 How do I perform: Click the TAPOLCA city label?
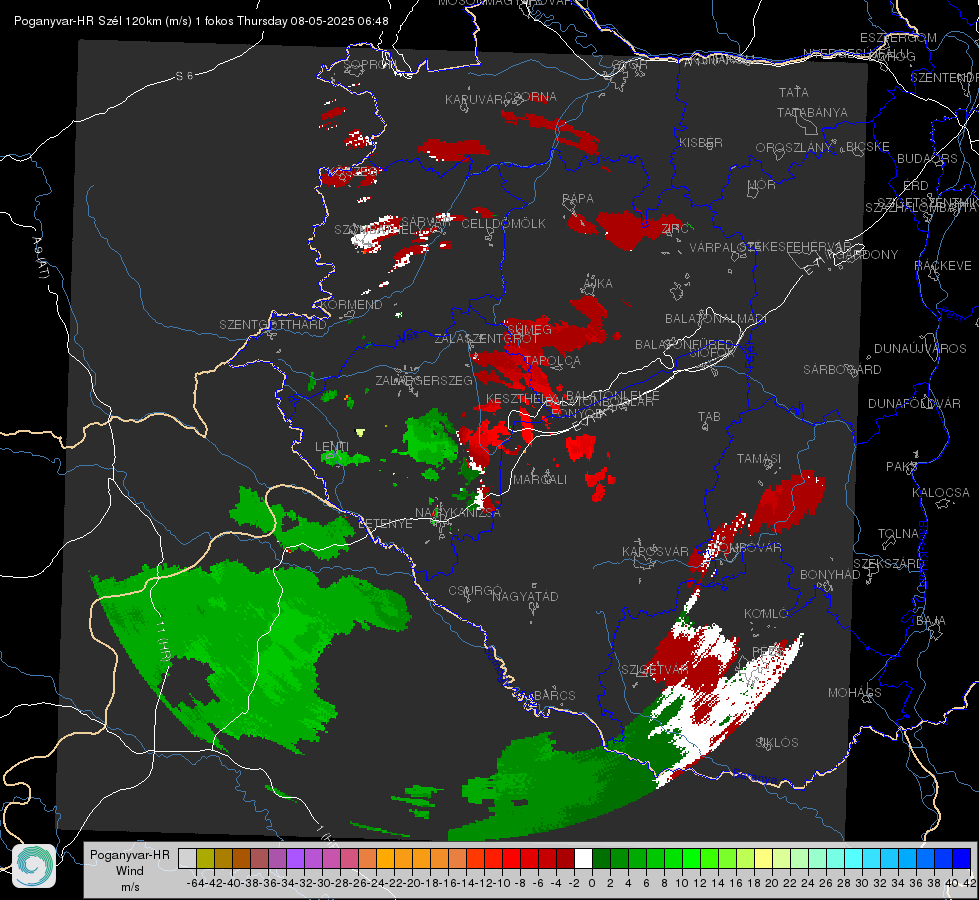click(x=552, y=361)
